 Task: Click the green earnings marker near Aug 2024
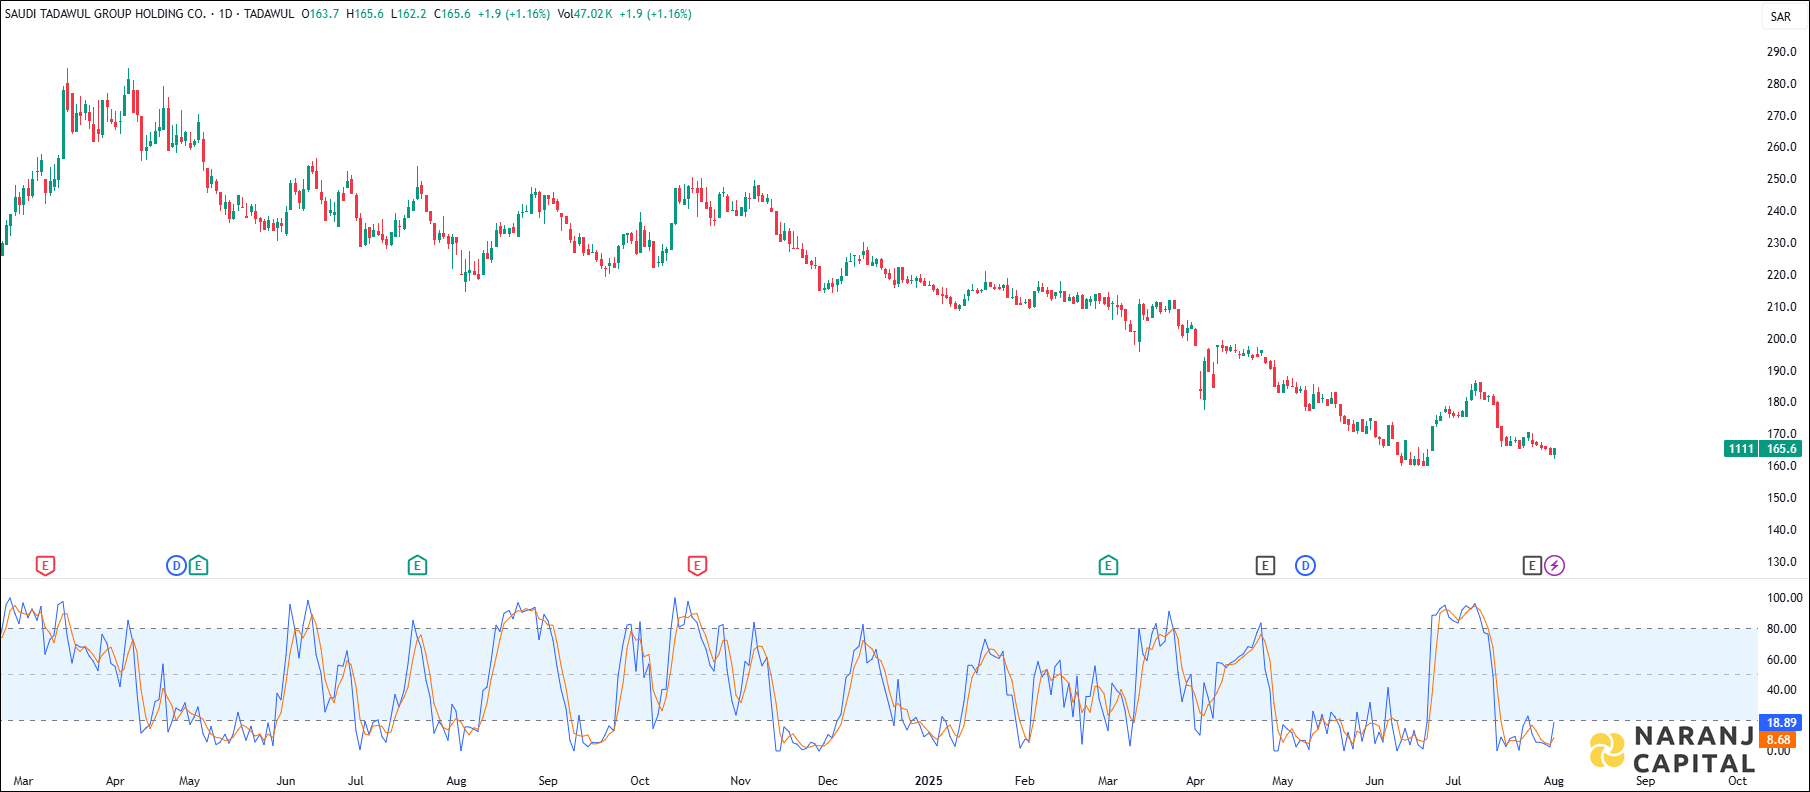[x=417, y=566]
